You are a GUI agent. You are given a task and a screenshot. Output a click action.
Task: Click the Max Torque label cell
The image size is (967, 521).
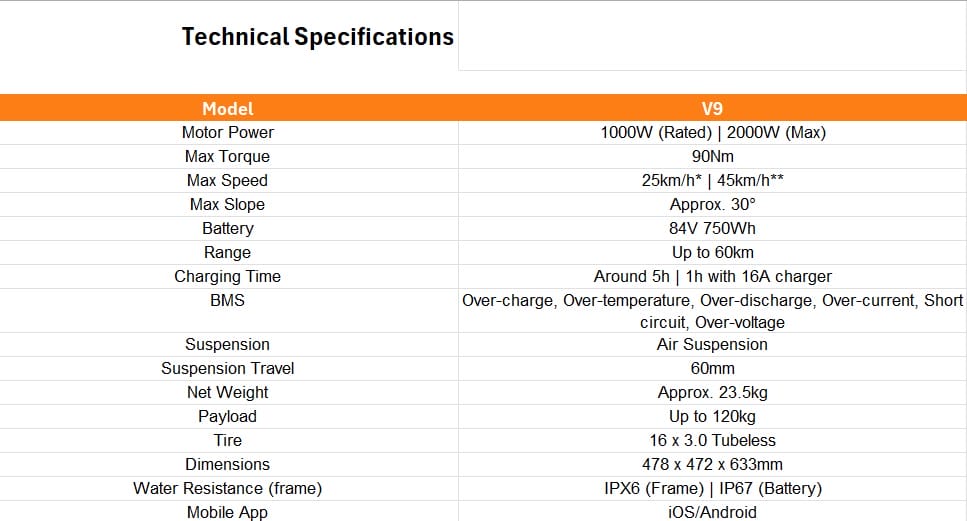[x=228, y=156]
